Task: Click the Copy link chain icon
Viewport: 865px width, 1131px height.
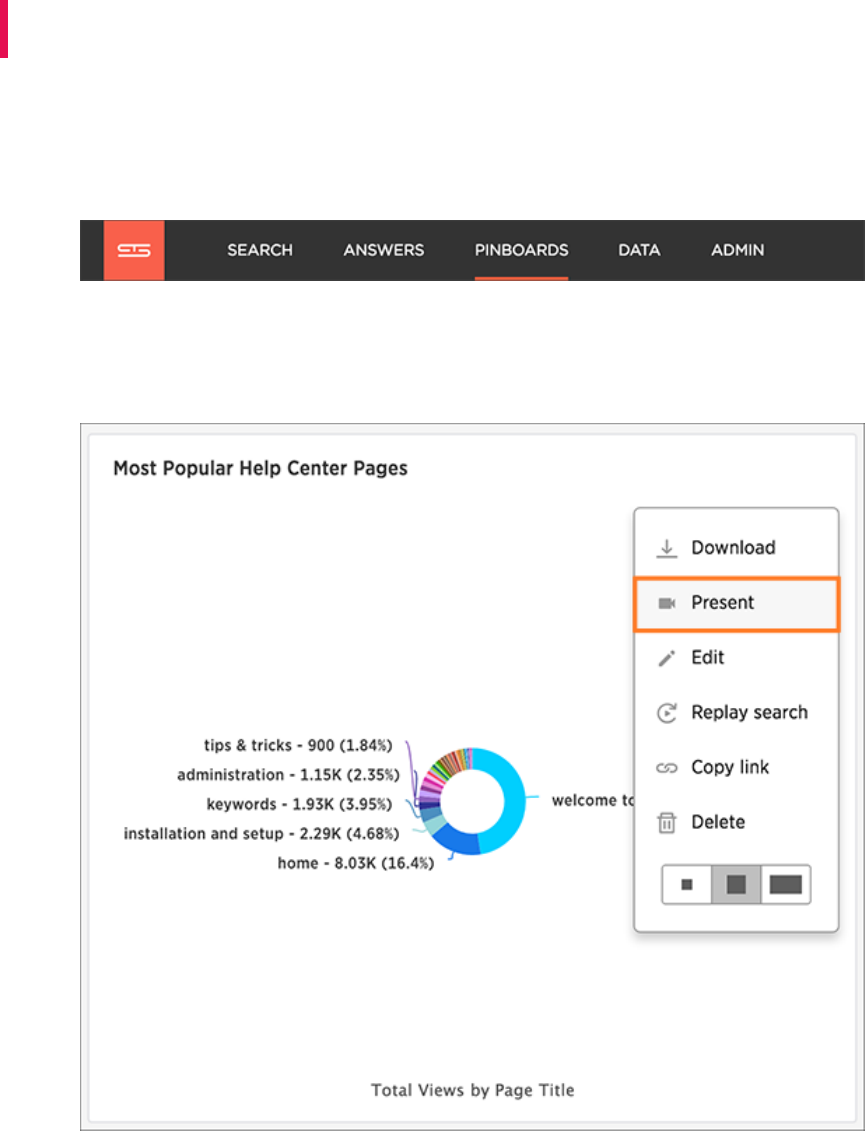Action: (667, 767)
